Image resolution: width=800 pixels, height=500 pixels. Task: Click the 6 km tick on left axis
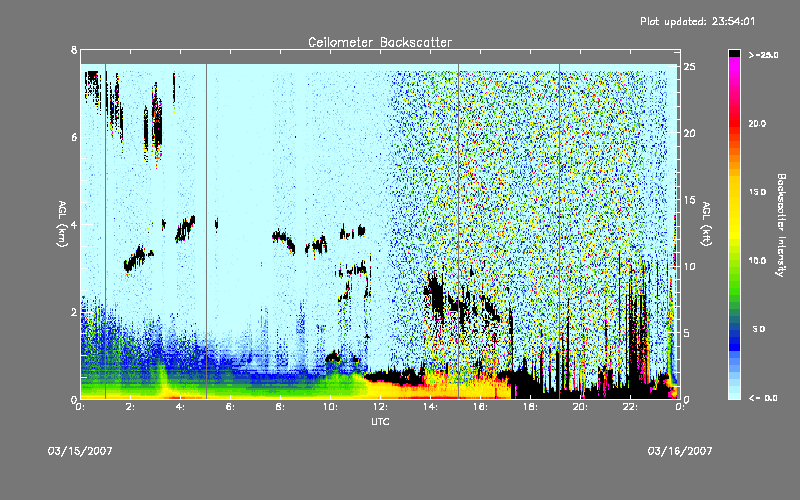click(74, 137)
